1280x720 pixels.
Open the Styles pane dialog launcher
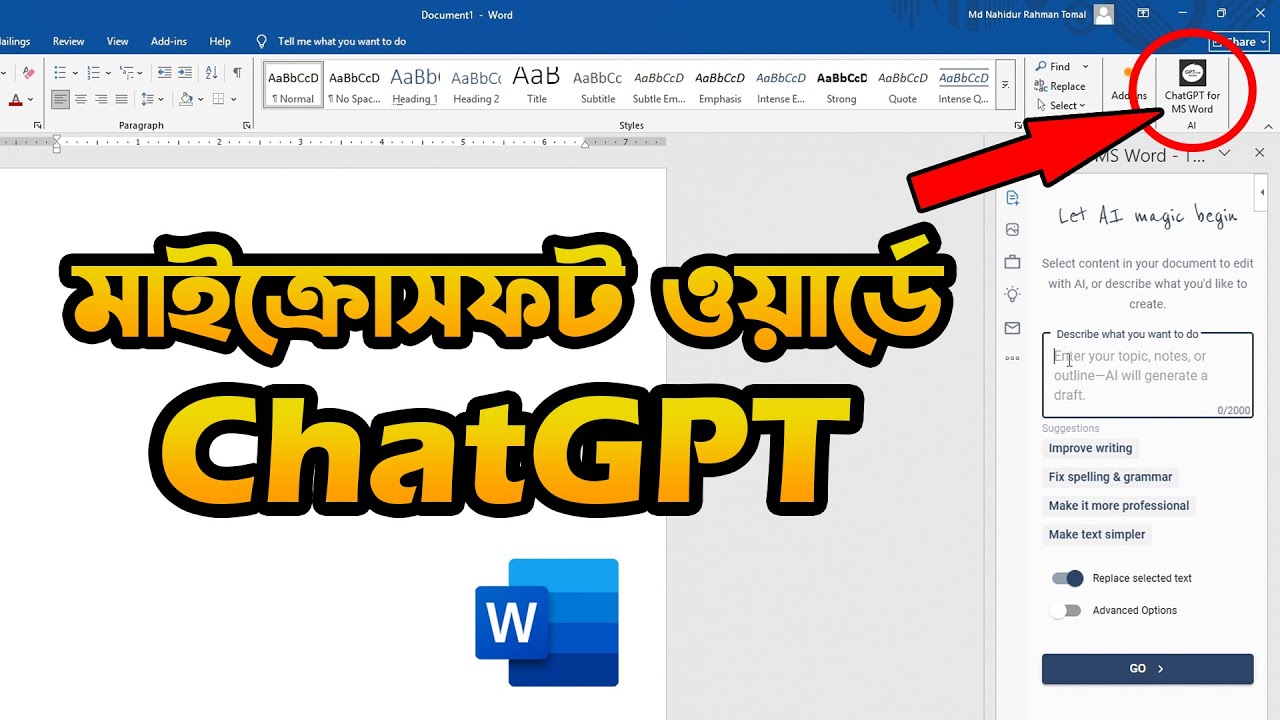[x=1019, y=126]
